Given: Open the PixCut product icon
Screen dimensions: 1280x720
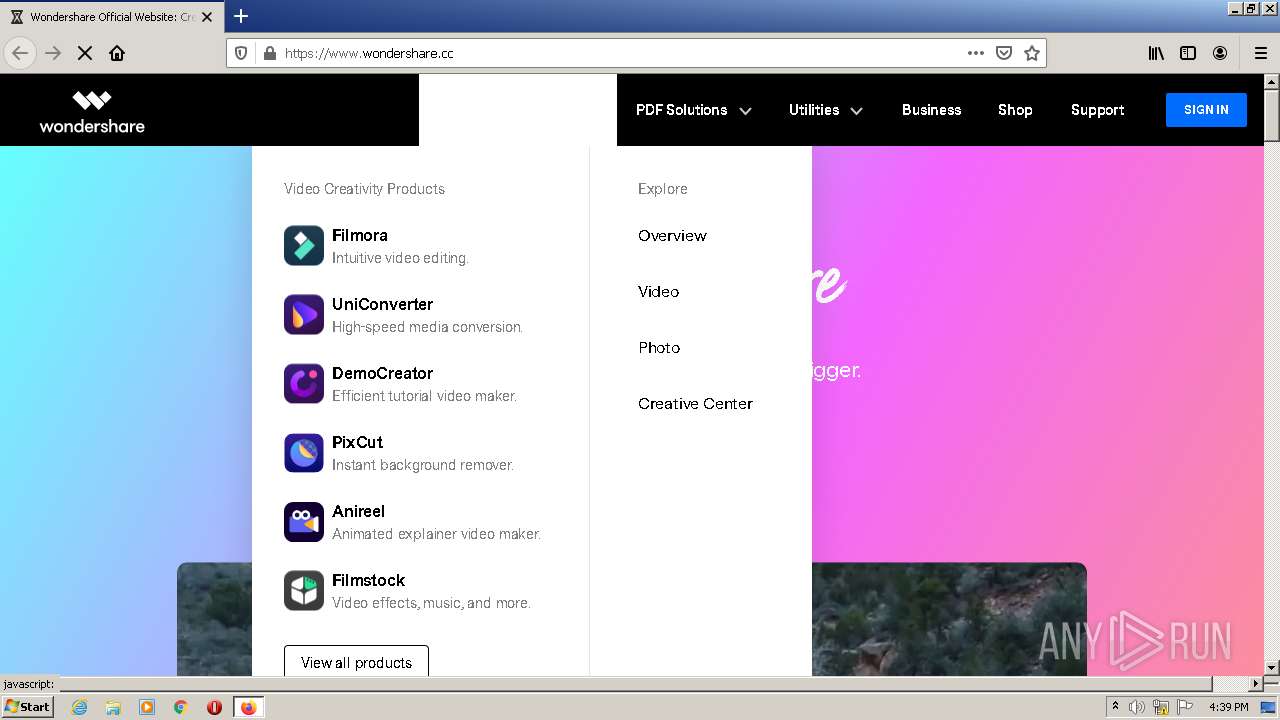Looking at the screenshot, I should pyautogui.click(x=304, y=453).
